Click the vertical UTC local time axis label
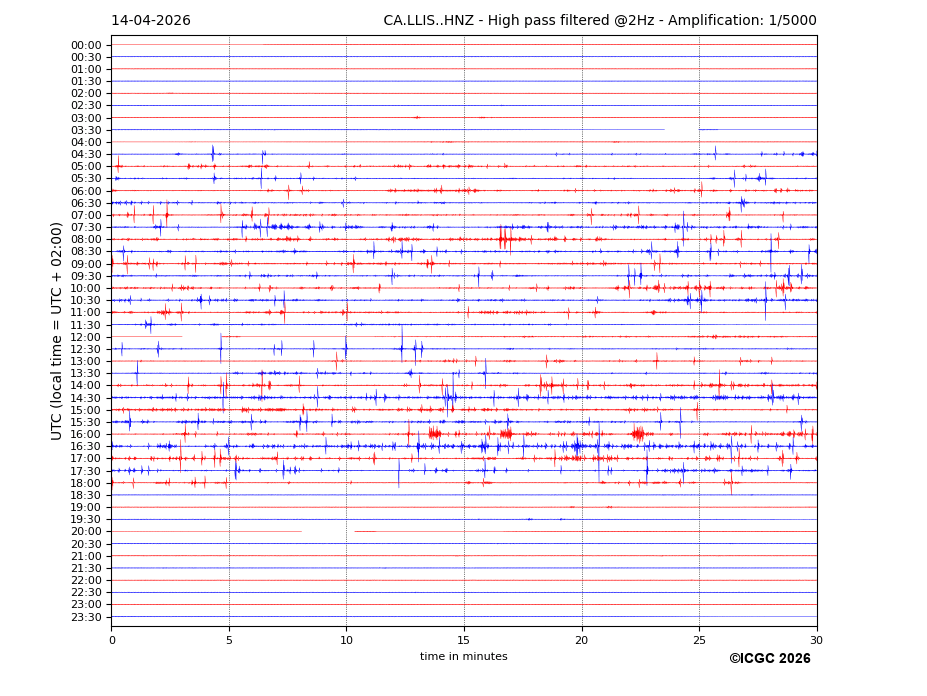 [x=57, y=330]
